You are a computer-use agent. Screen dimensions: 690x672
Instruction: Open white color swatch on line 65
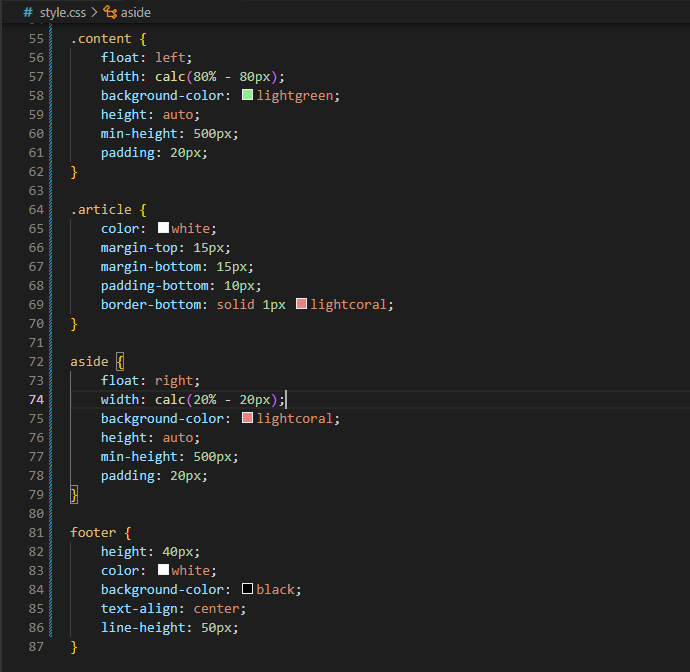(x=163, y=228)
